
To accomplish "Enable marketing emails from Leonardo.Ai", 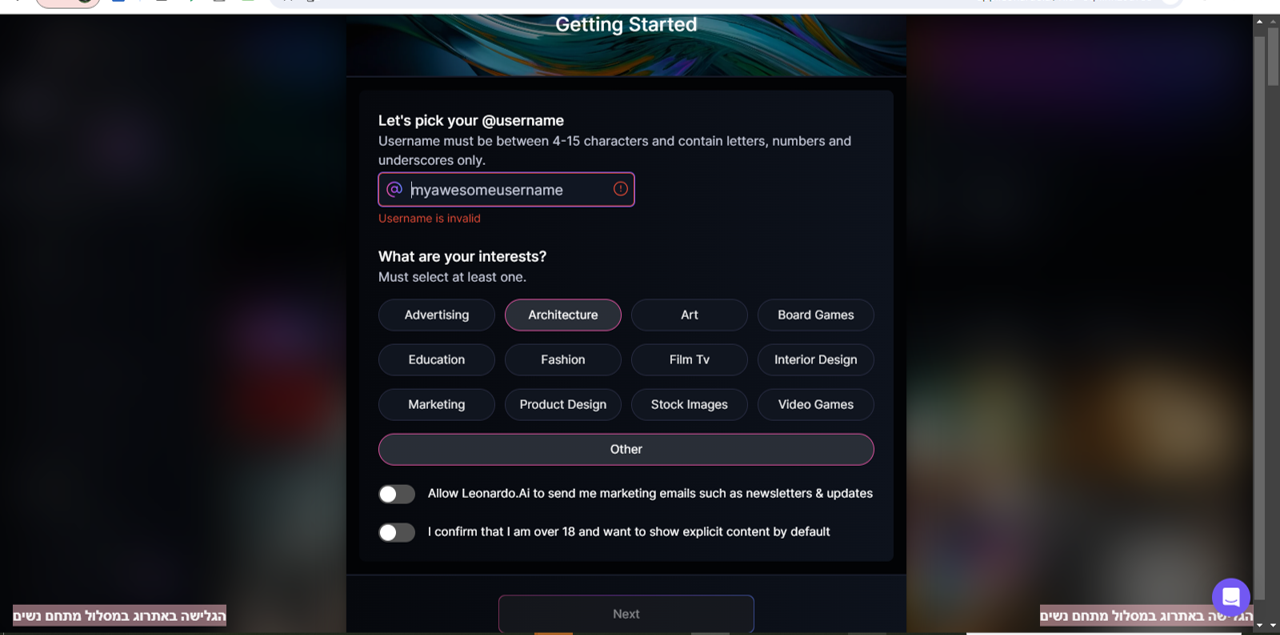I will [397, 494].
